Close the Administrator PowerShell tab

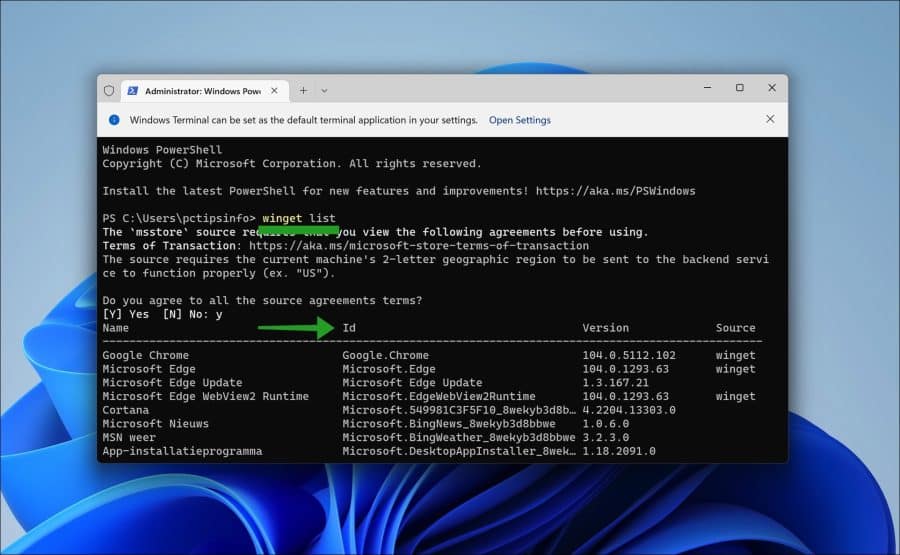[274, 91]
